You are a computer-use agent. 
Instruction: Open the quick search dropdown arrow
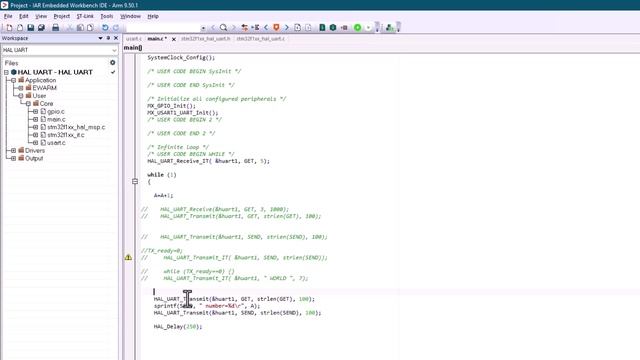click(203, 28)
